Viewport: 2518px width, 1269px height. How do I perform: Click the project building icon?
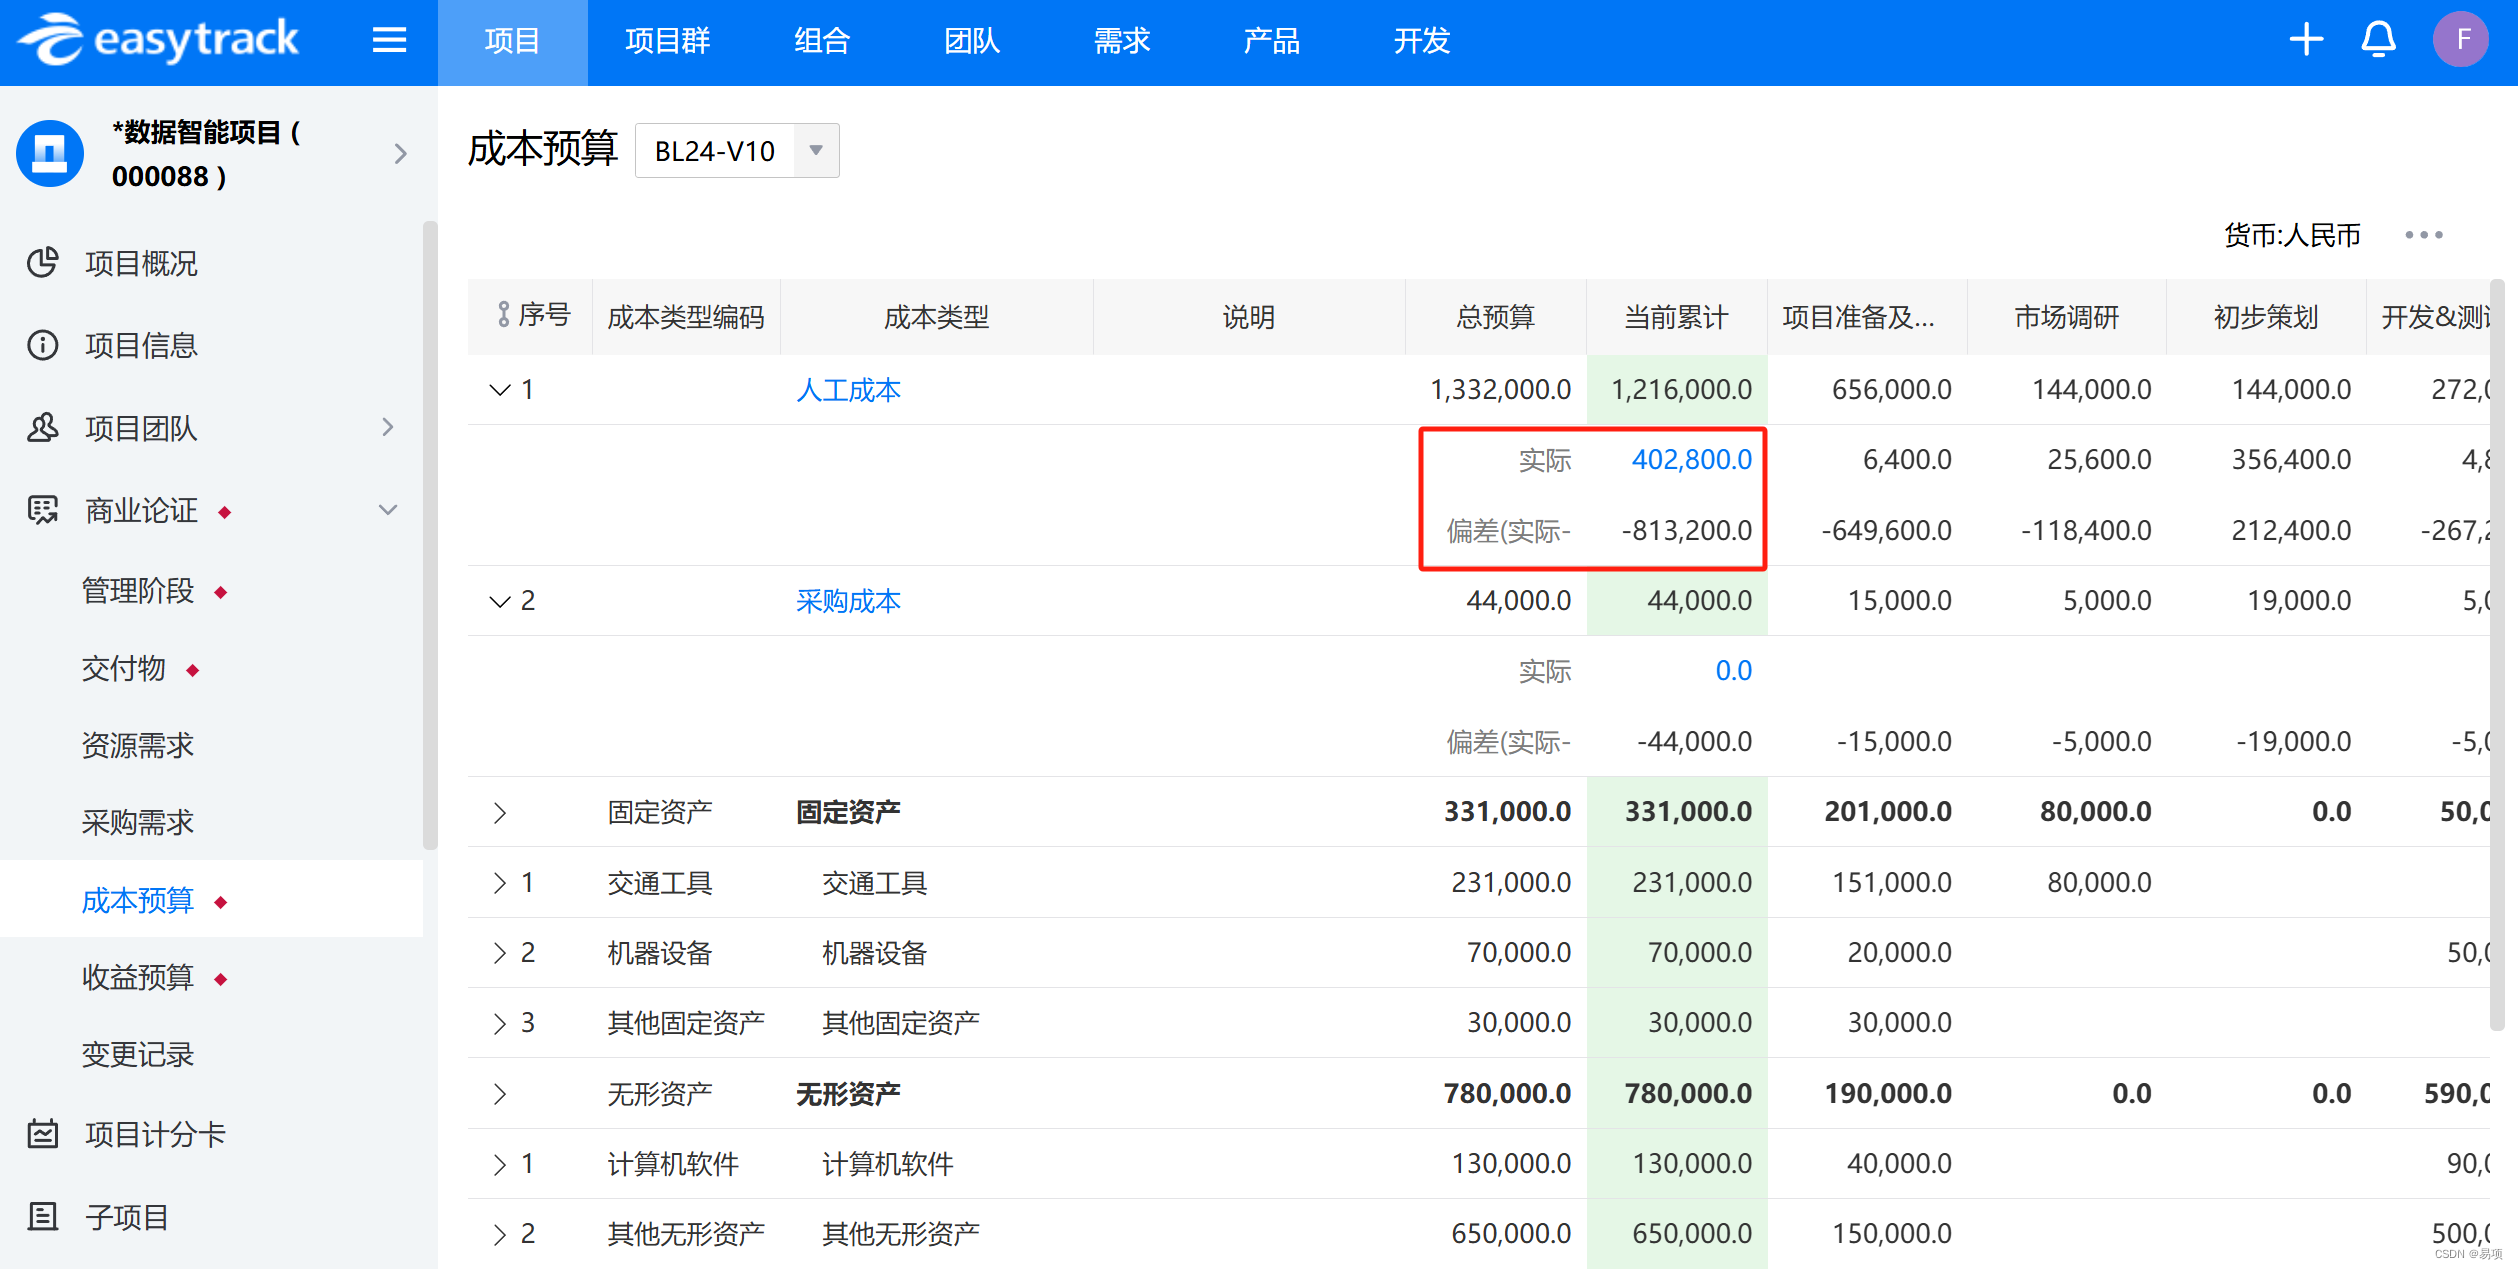[50, 154]
